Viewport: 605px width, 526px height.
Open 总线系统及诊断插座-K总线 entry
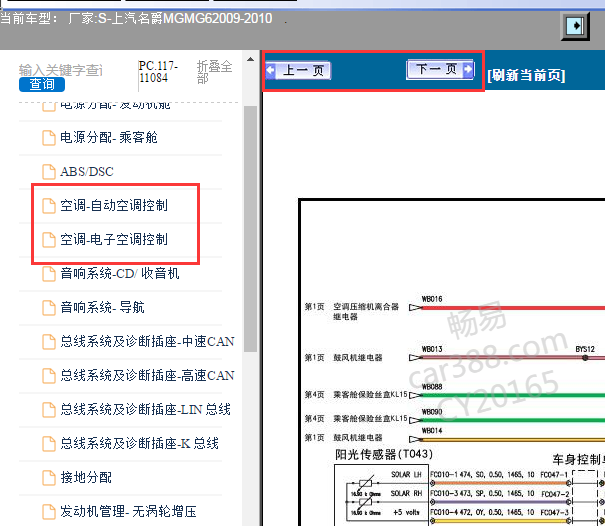point(139,443)
